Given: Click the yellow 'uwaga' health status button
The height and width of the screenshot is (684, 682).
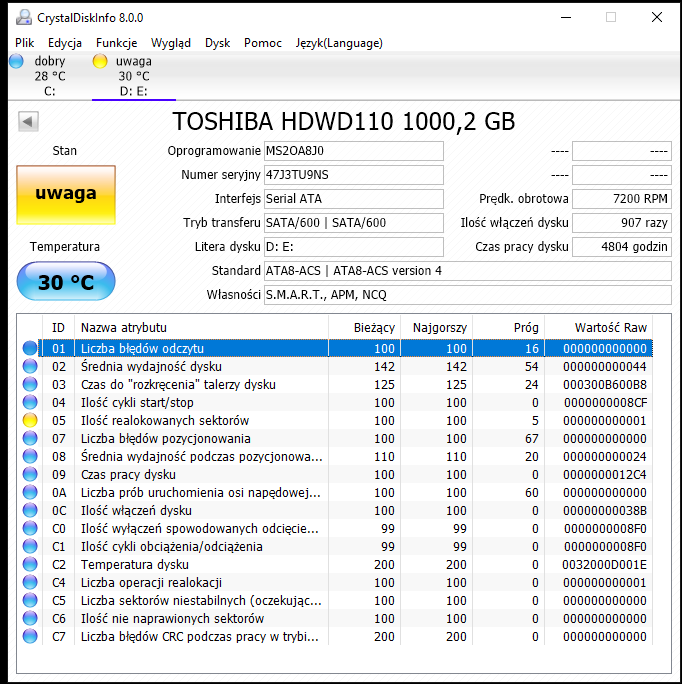Looking at the screenshot, I should 66,195.
